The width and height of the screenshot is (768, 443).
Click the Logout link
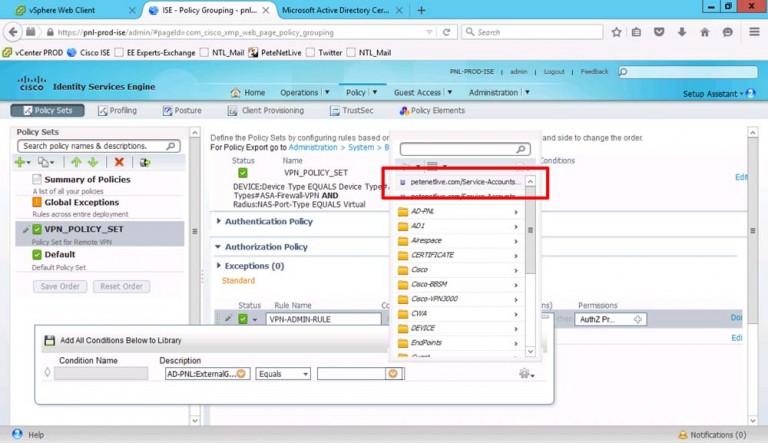click(x=554, y=72)
